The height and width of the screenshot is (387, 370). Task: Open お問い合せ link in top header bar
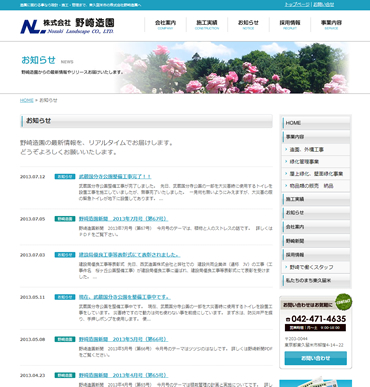323,4
